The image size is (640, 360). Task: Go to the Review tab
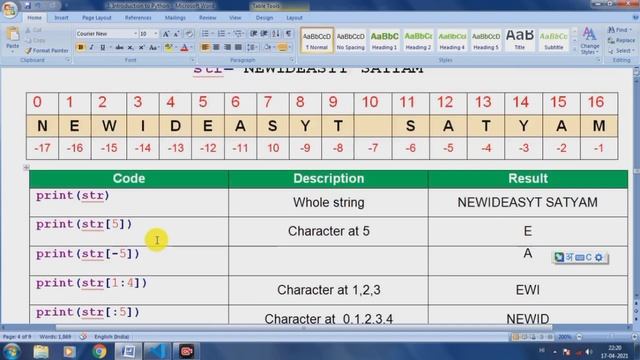207,18
